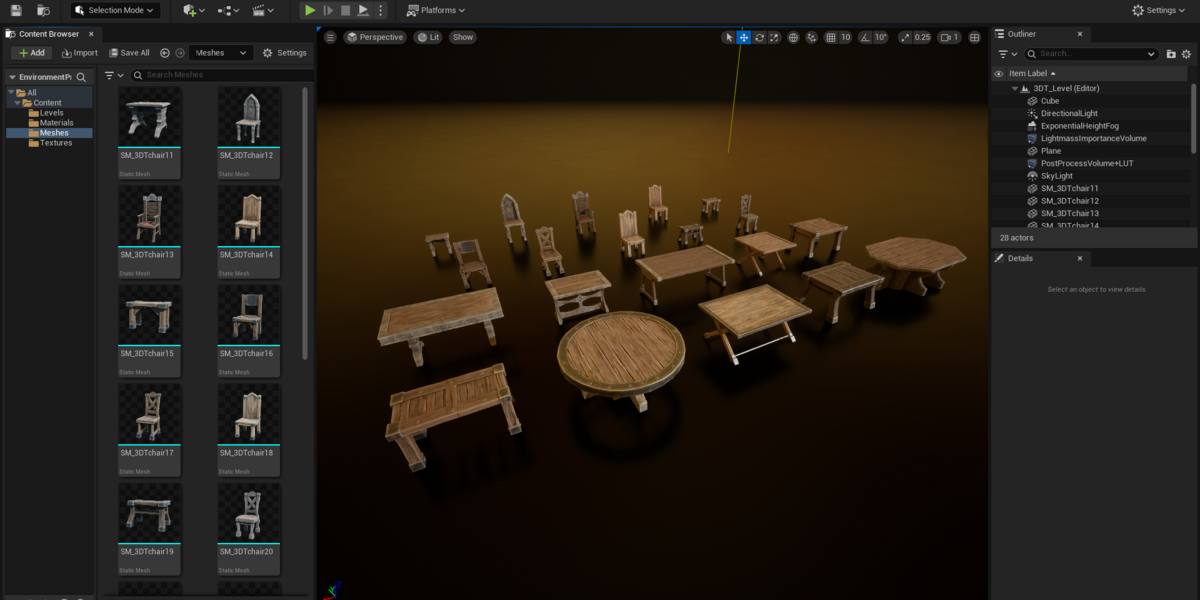Image resolution: width=1200 pixels, height=600 pixels.
Task: Click the Eject from player button
Action: 363,10
